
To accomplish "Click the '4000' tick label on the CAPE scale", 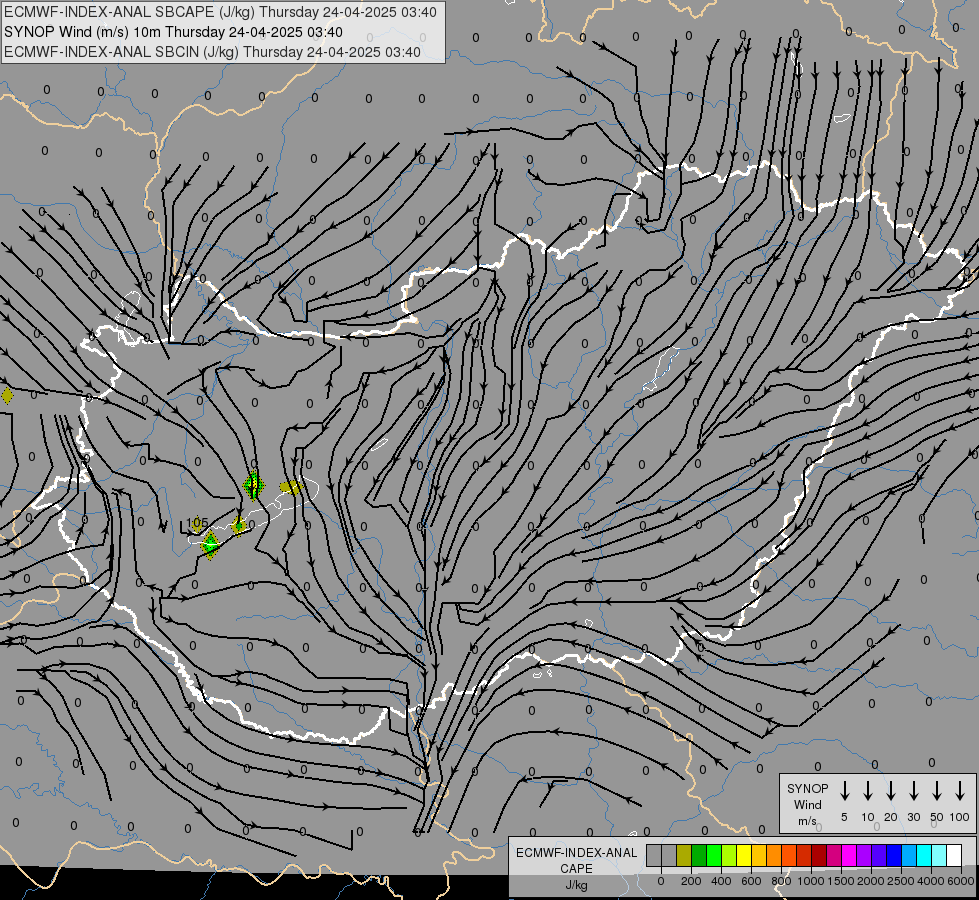I will pyautogui.click(x=931, y=881).
